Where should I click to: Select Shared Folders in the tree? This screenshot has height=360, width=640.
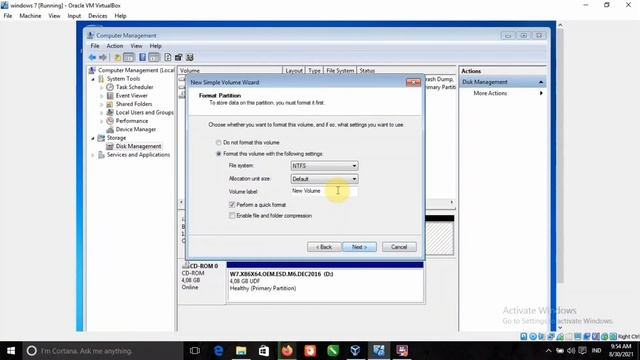(x=133, y=104)
